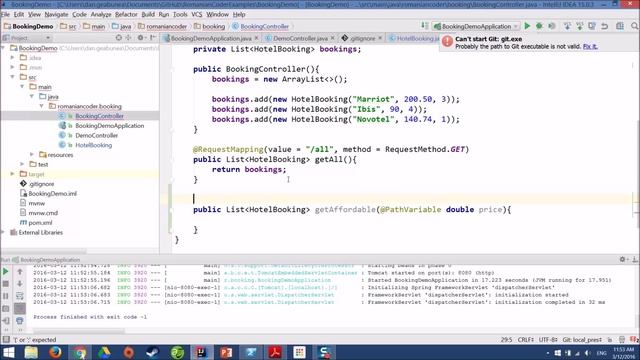The image size is (640, 360).
Task: Hide the Run tool window
Action: (635, 259)
